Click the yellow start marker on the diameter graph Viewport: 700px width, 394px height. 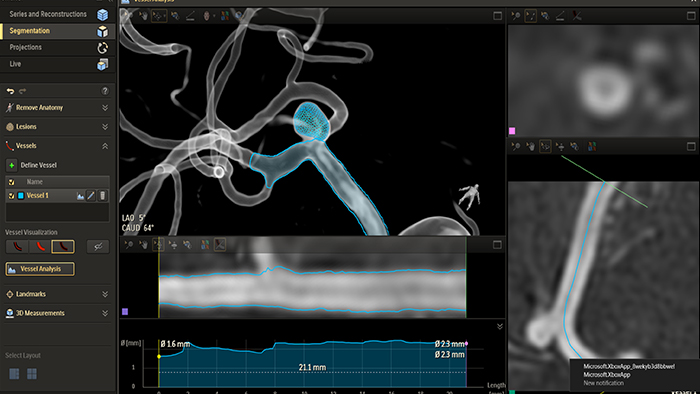point(159,357)
